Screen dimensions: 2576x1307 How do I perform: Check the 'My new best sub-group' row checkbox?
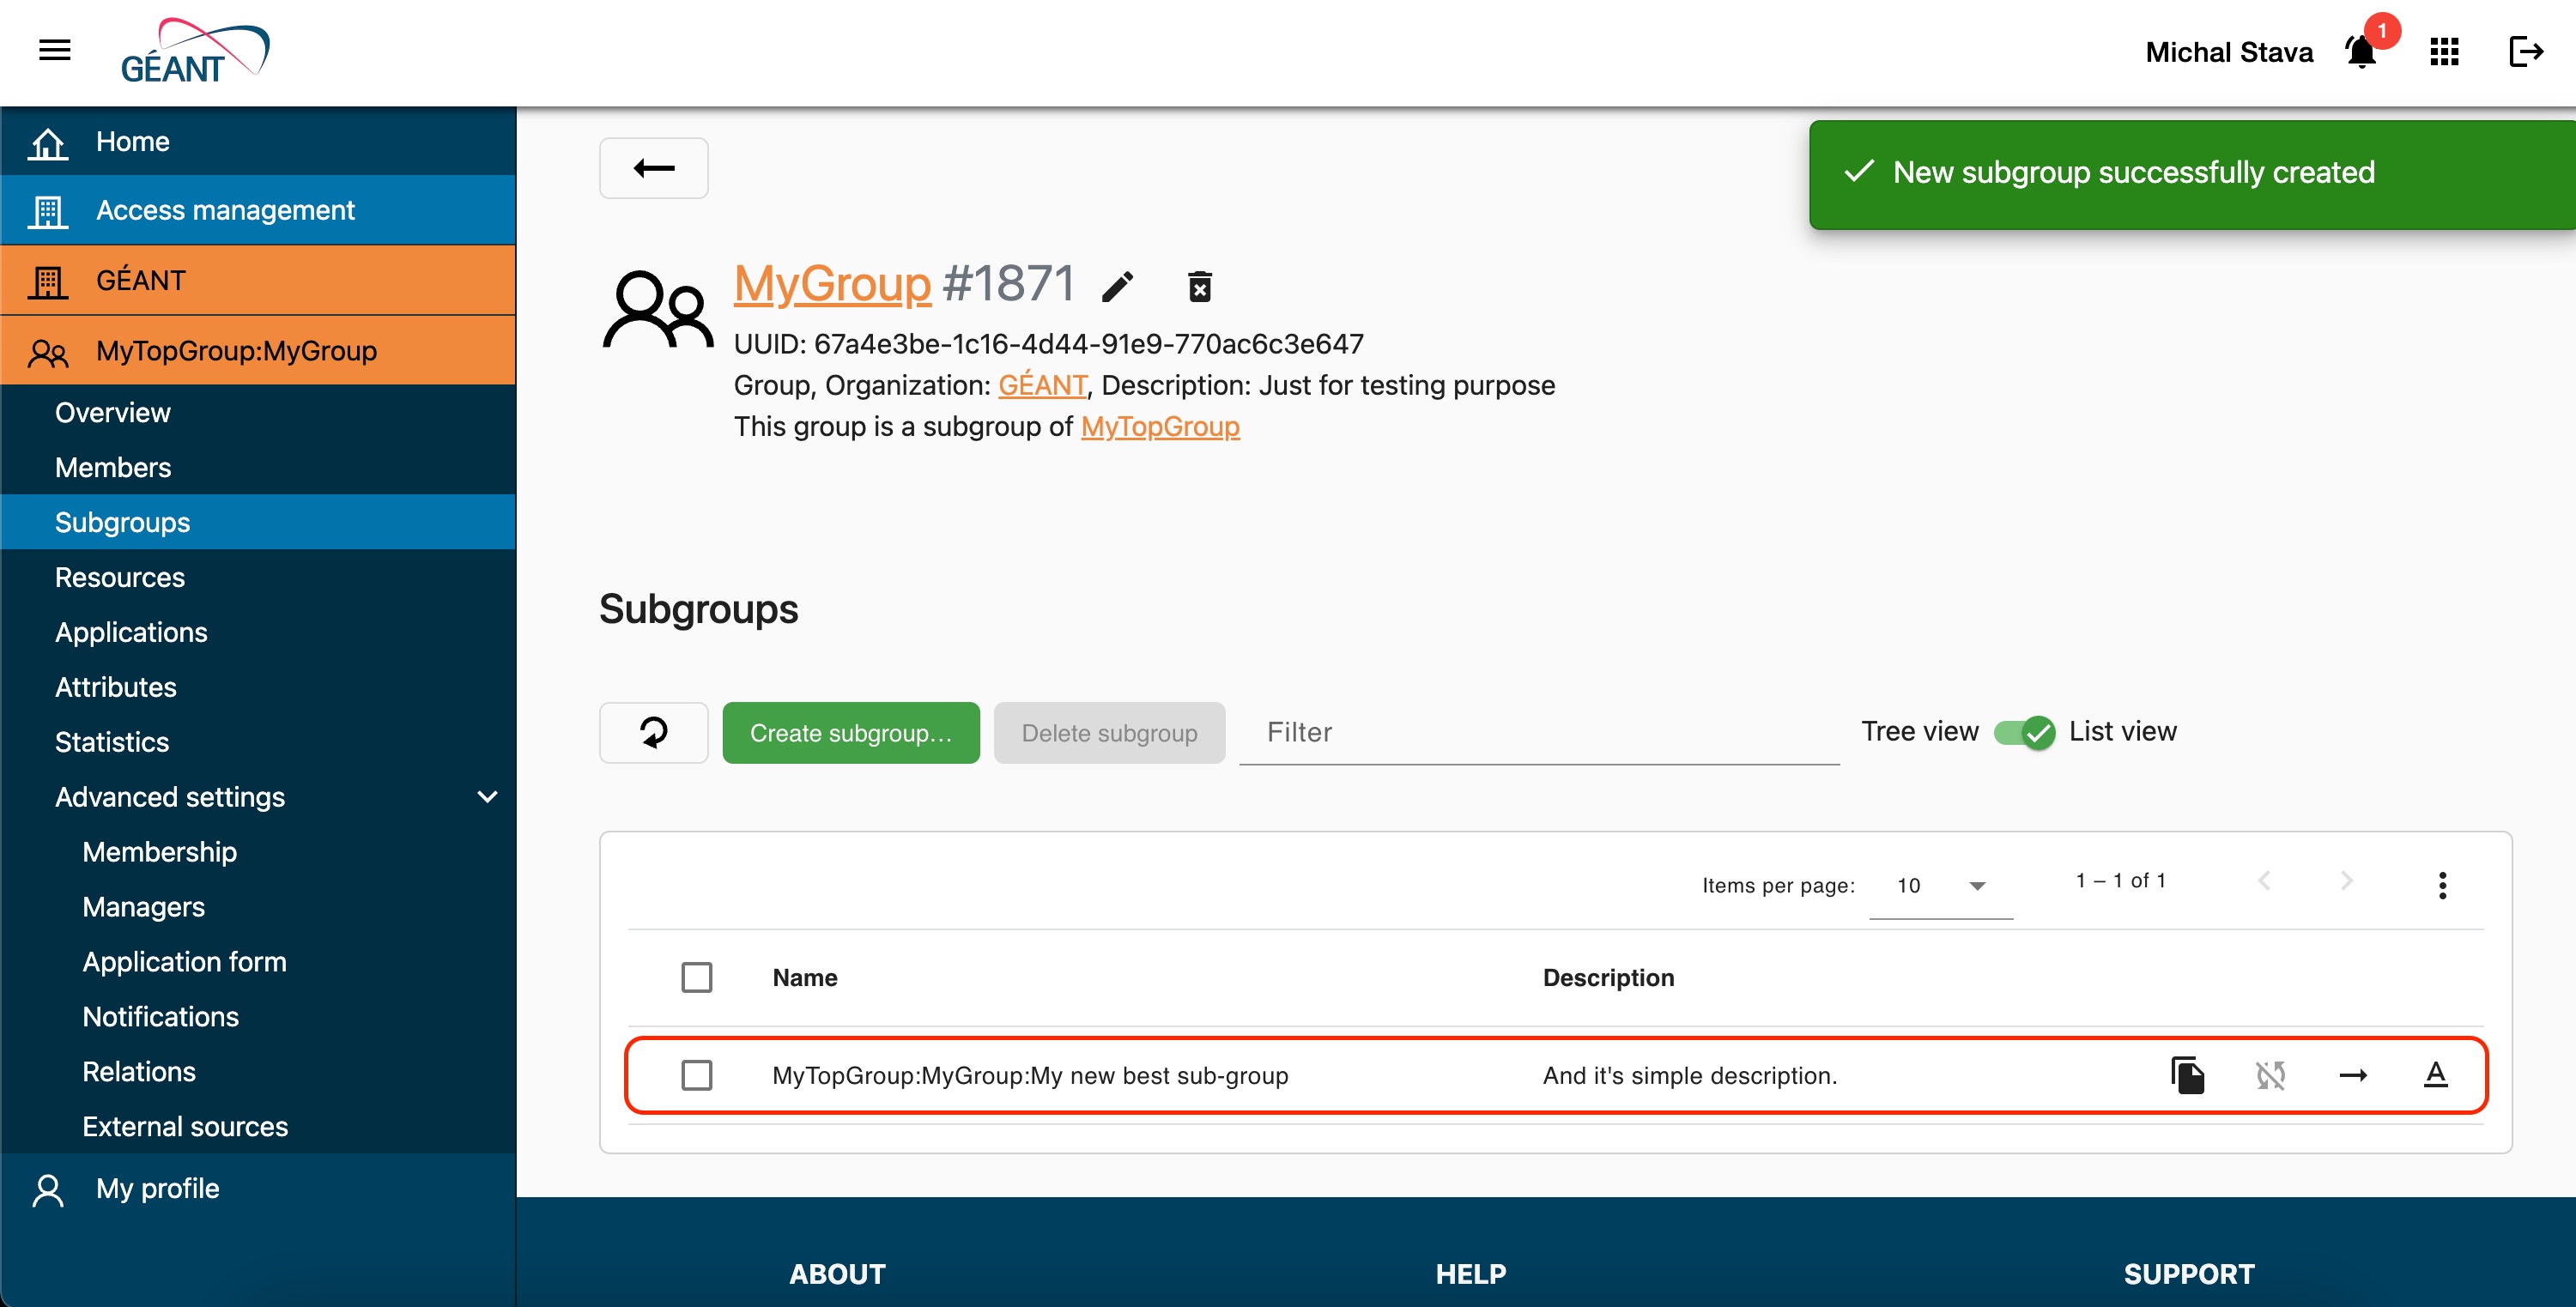696,1075
